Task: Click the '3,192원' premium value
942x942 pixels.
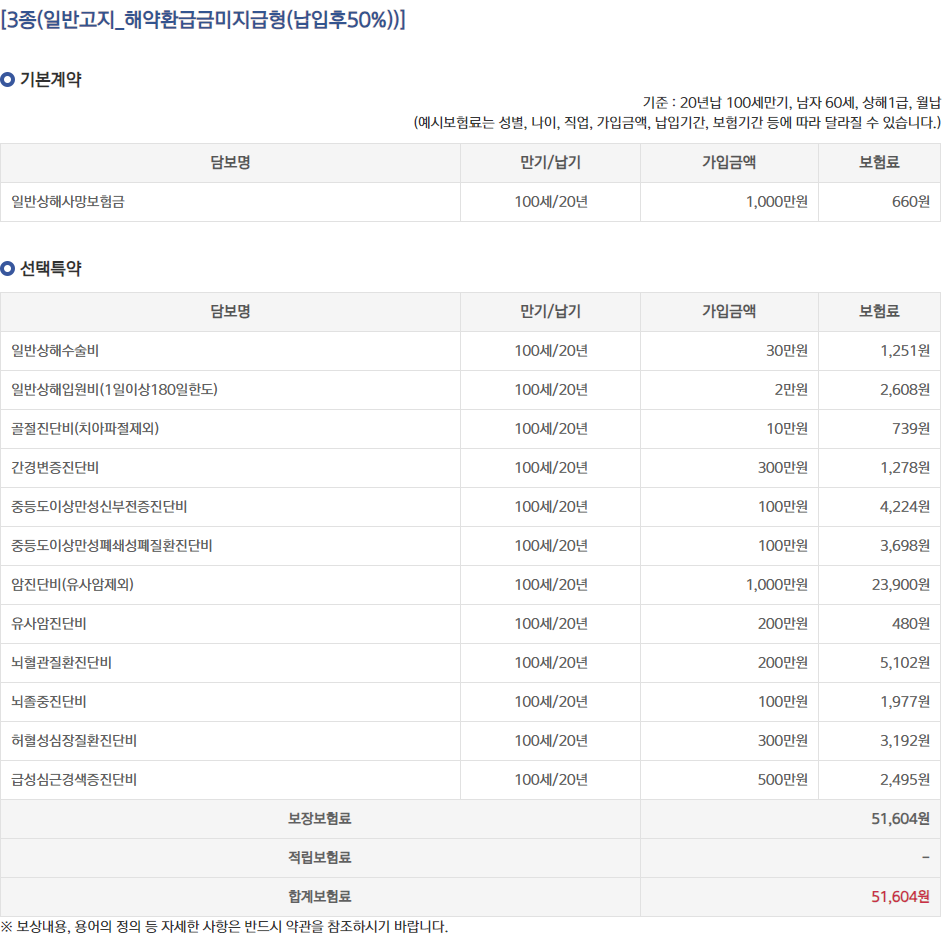Action: (905, 741)
